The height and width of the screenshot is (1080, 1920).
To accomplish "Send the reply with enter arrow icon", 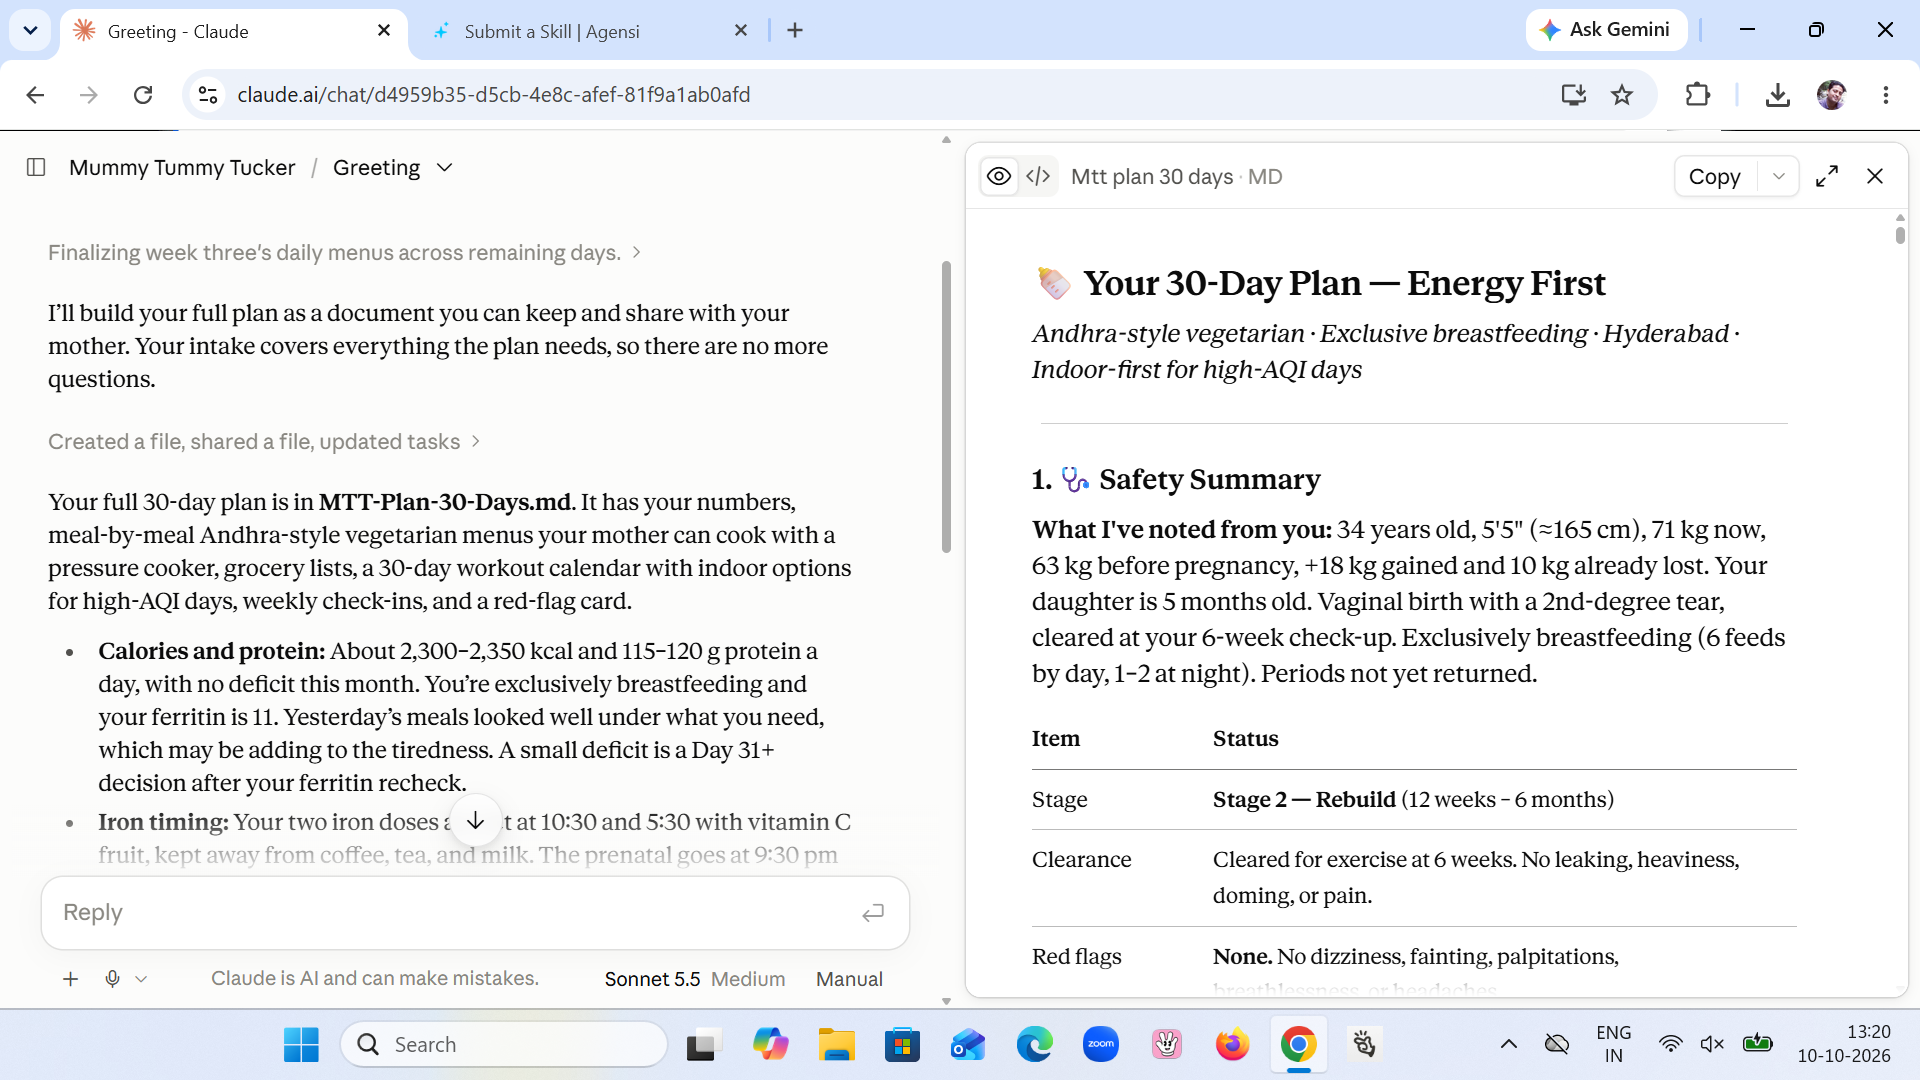I will pos(873,913).
